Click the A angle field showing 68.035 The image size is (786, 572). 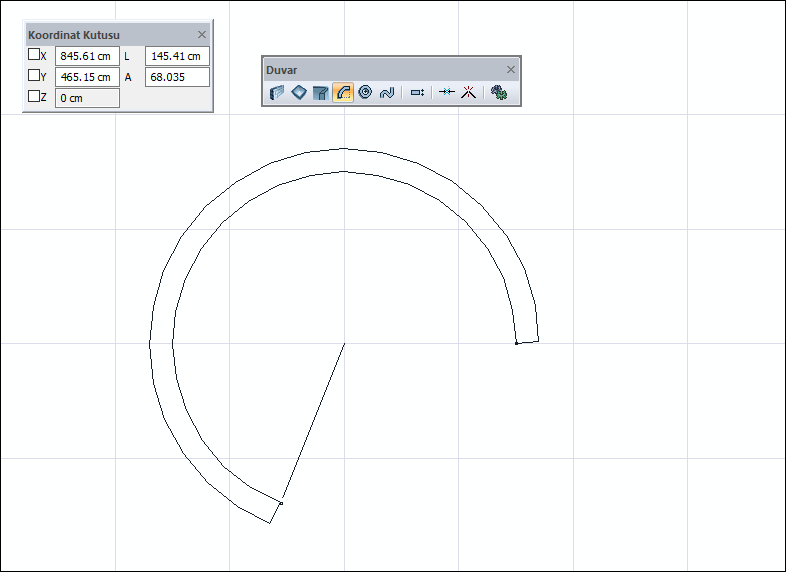[x=177, y=77]
